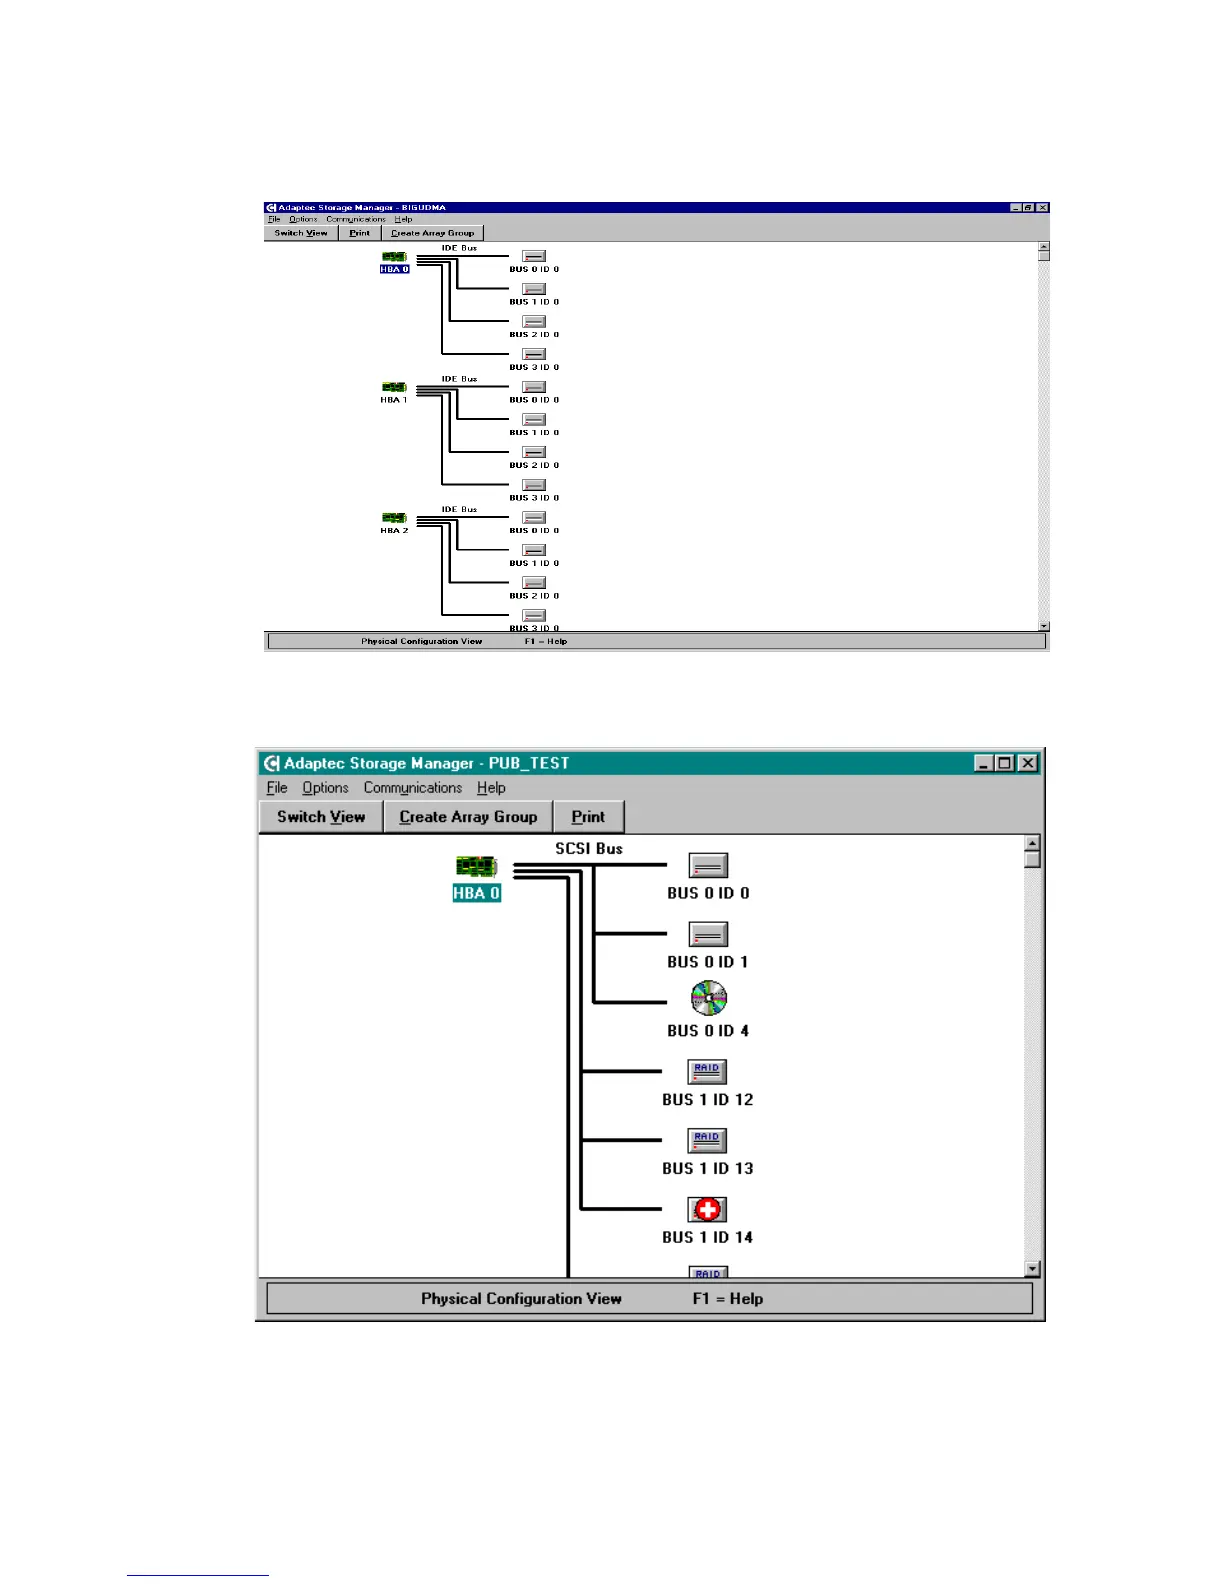Open the File menu in PUB_TEST window
1224x1584 pixels.
277,788
